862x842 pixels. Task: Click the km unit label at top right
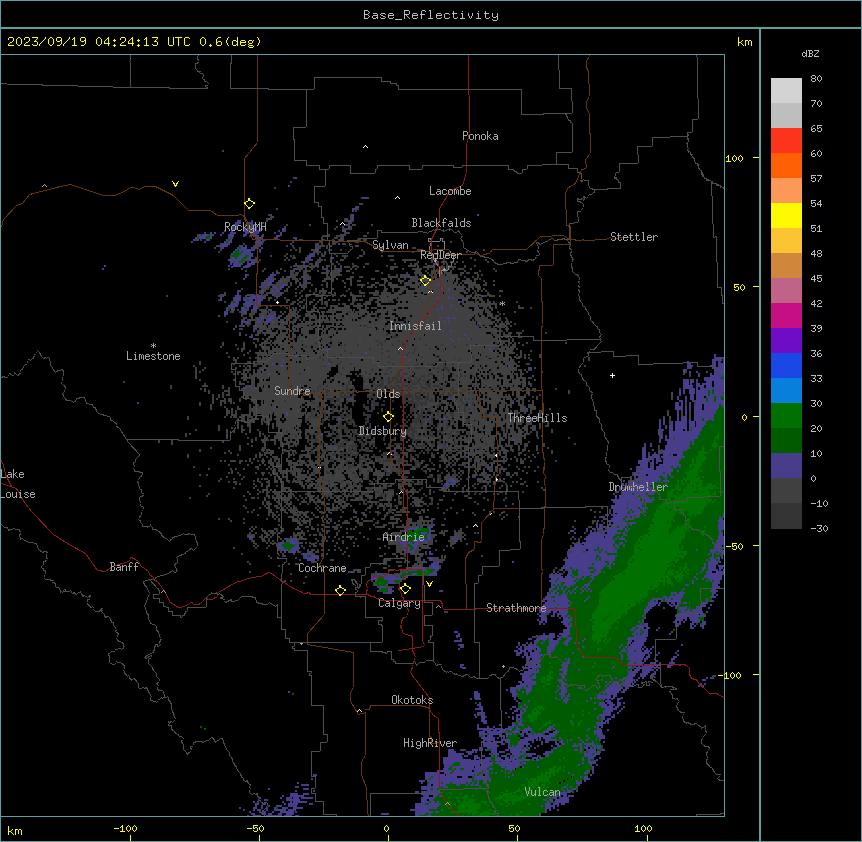(744, 42)
